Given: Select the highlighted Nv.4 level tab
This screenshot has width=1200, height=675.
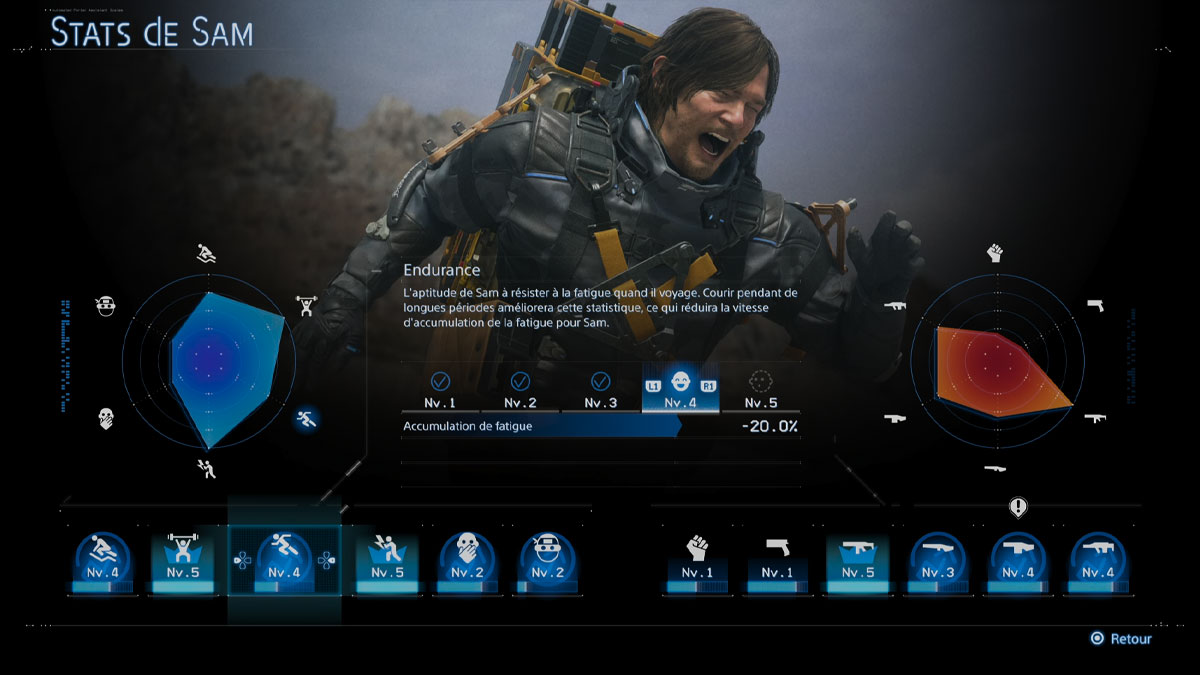Looking at the screenshot, I should 680,388.
